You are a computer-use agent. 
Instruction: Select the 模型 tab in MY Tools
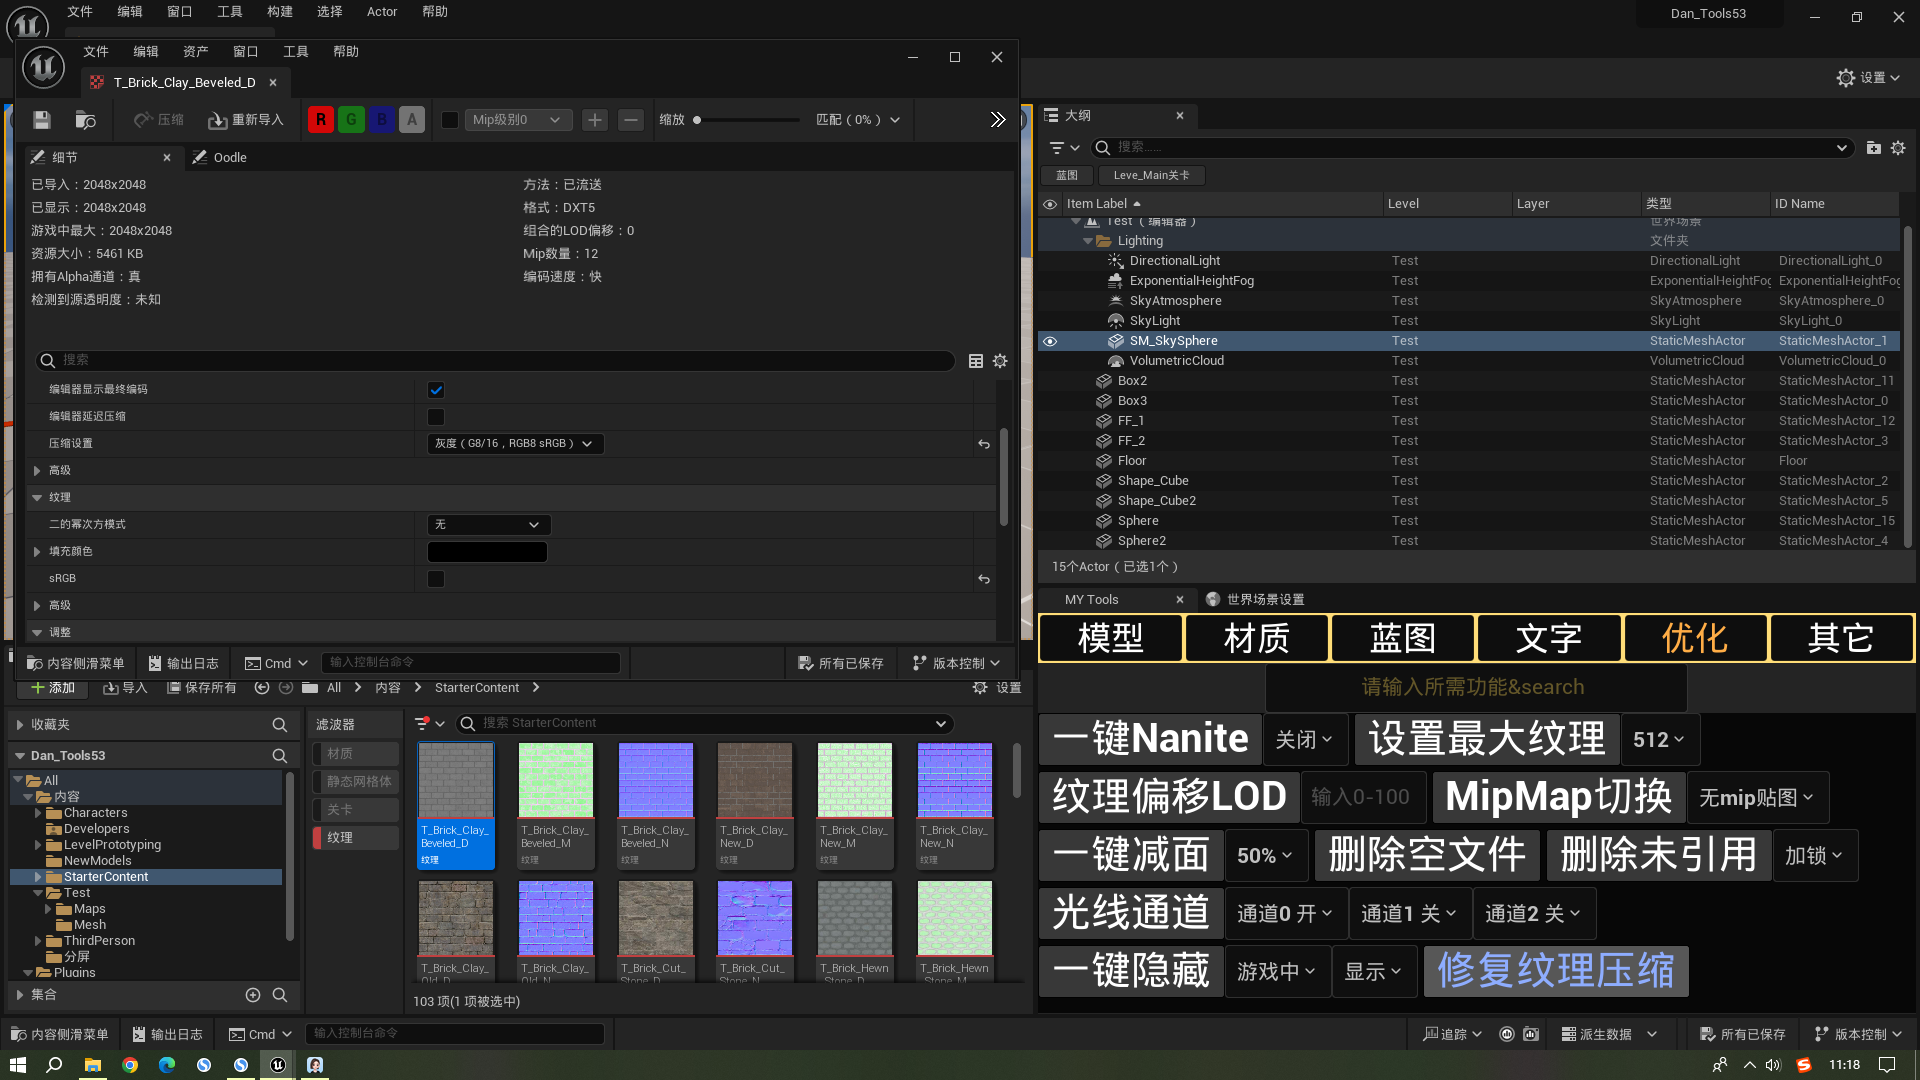coord(1111,638)
